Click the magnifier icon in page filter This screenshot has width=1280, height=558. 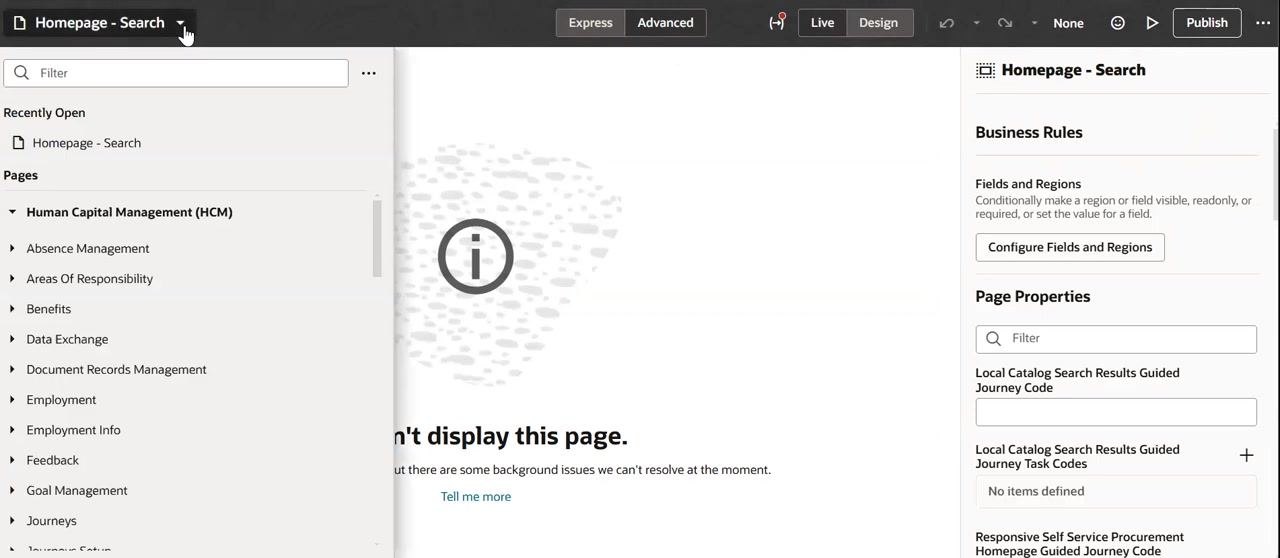pos(22,73)
